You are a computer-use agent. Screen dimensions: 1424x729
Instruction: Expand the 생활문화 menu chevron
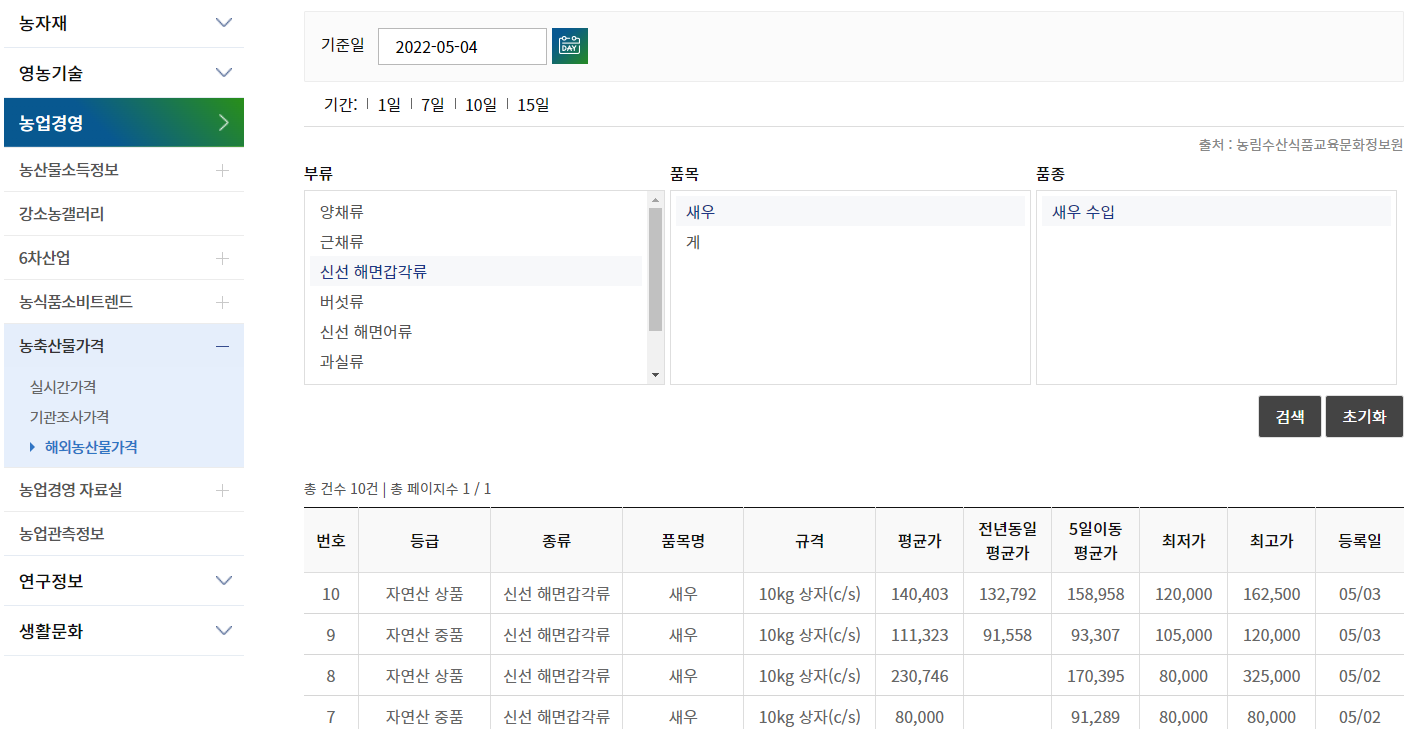click(225, 631)
